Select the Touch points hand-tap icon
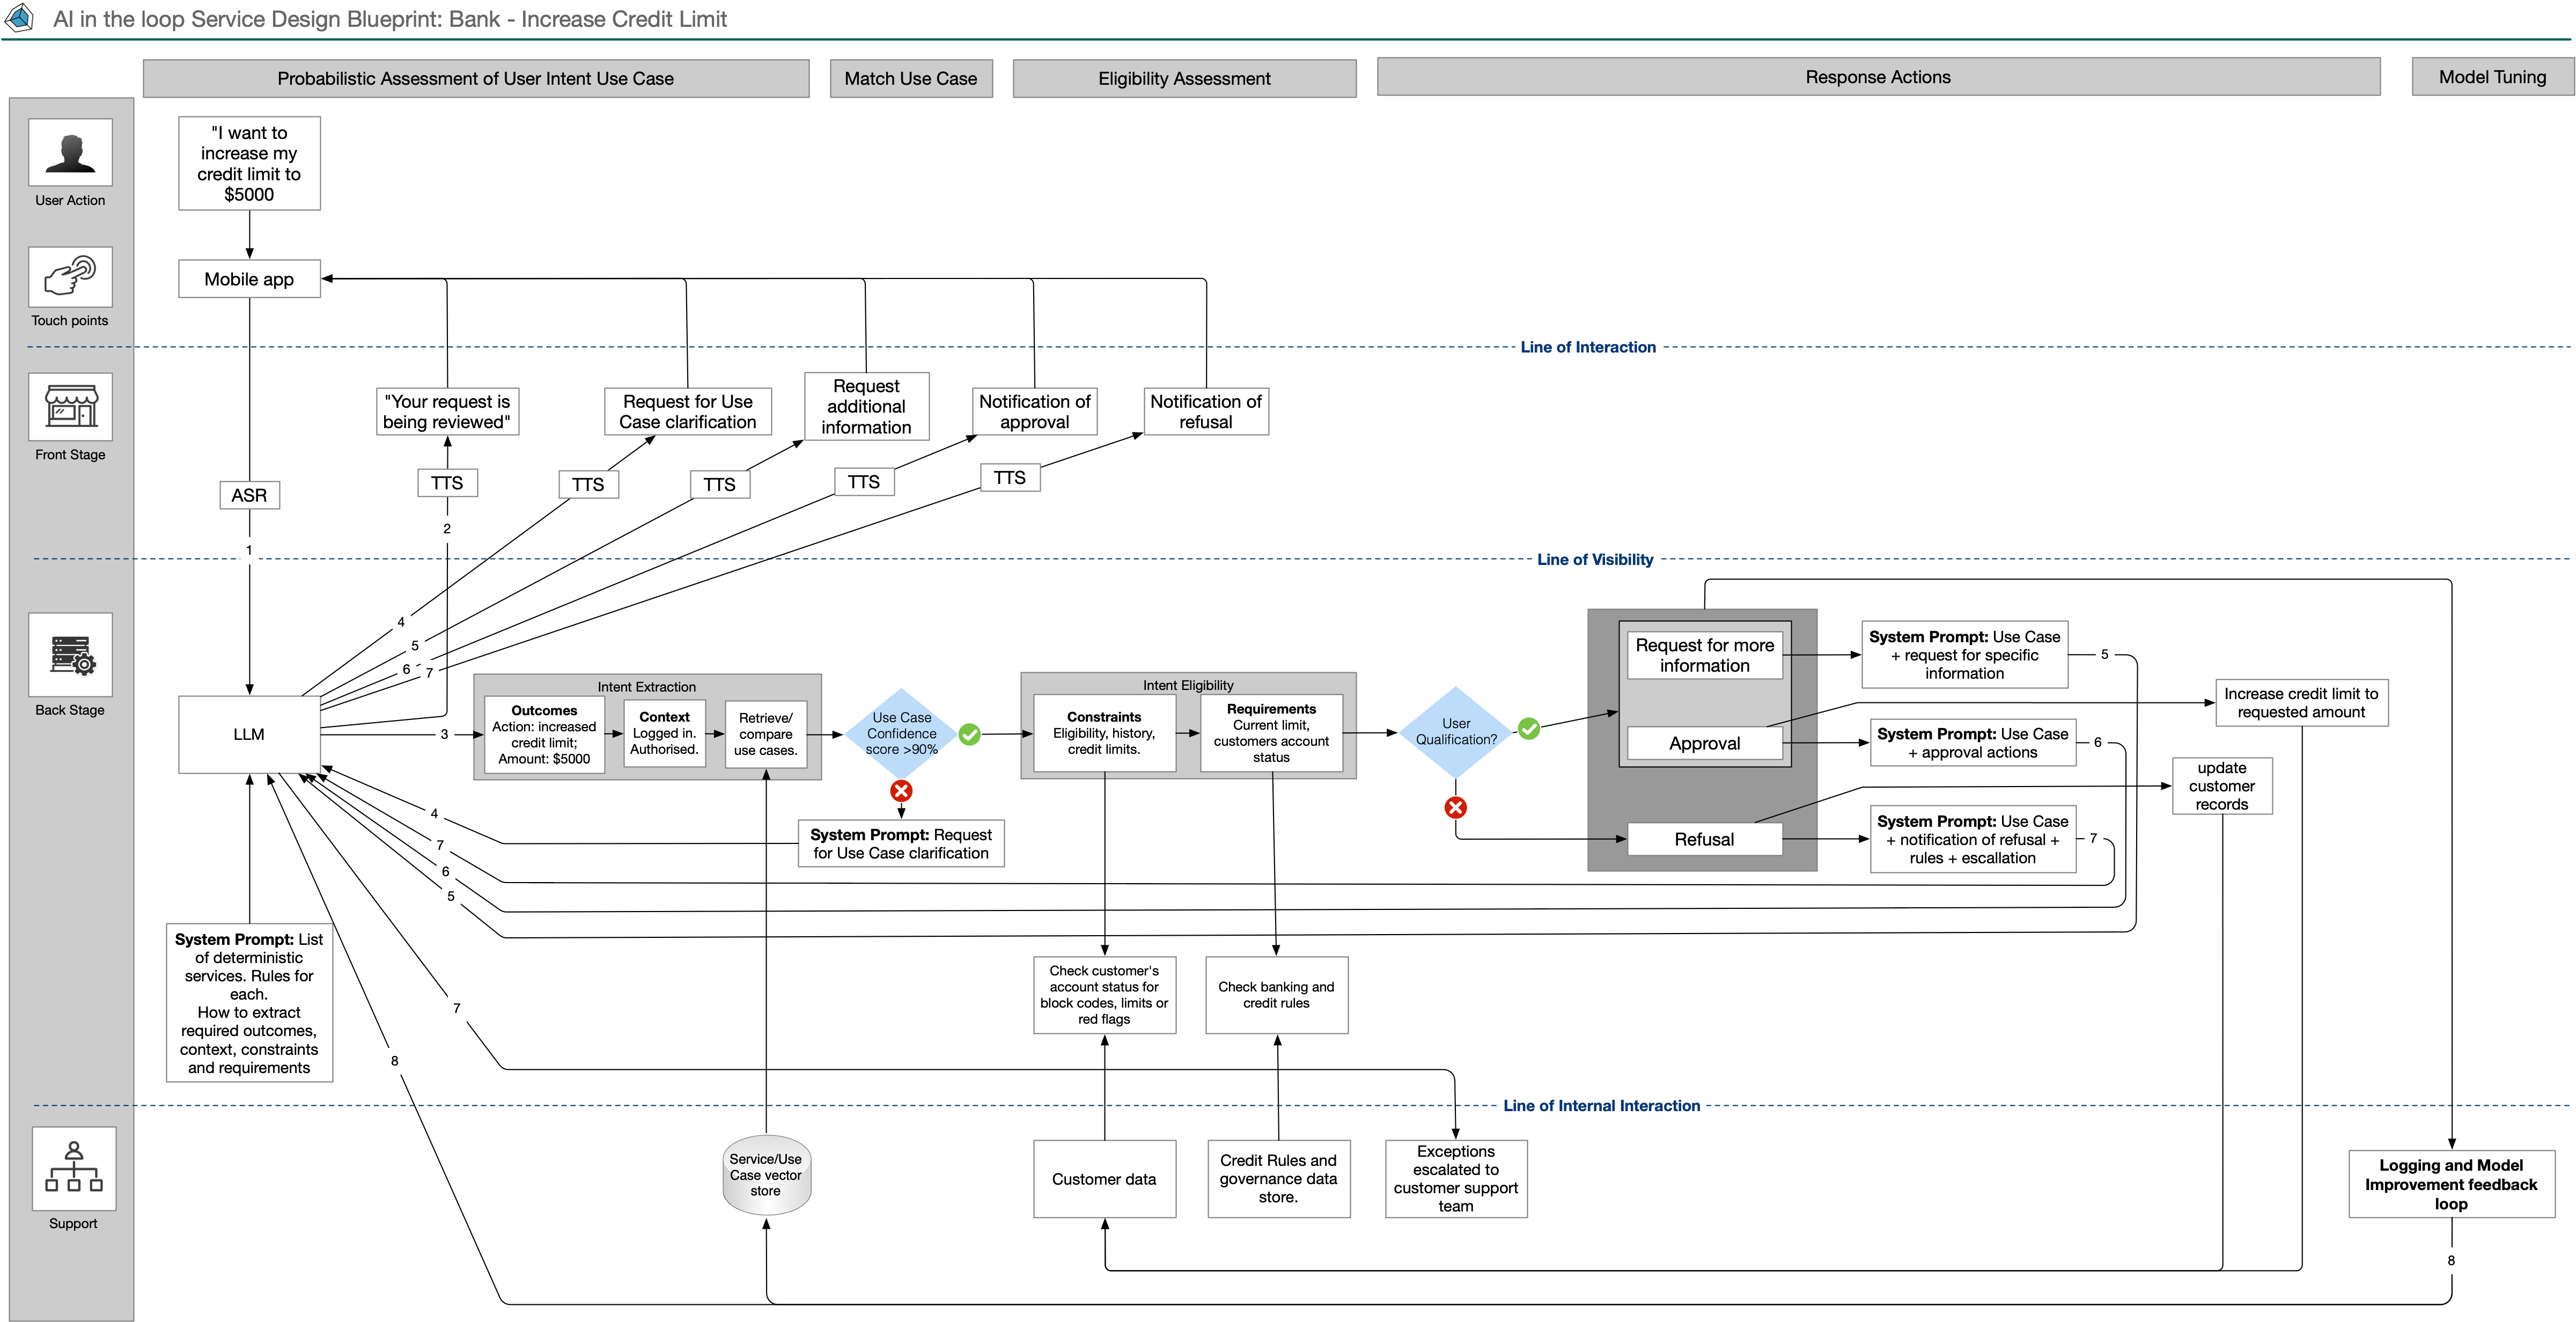 coord(70,277)
